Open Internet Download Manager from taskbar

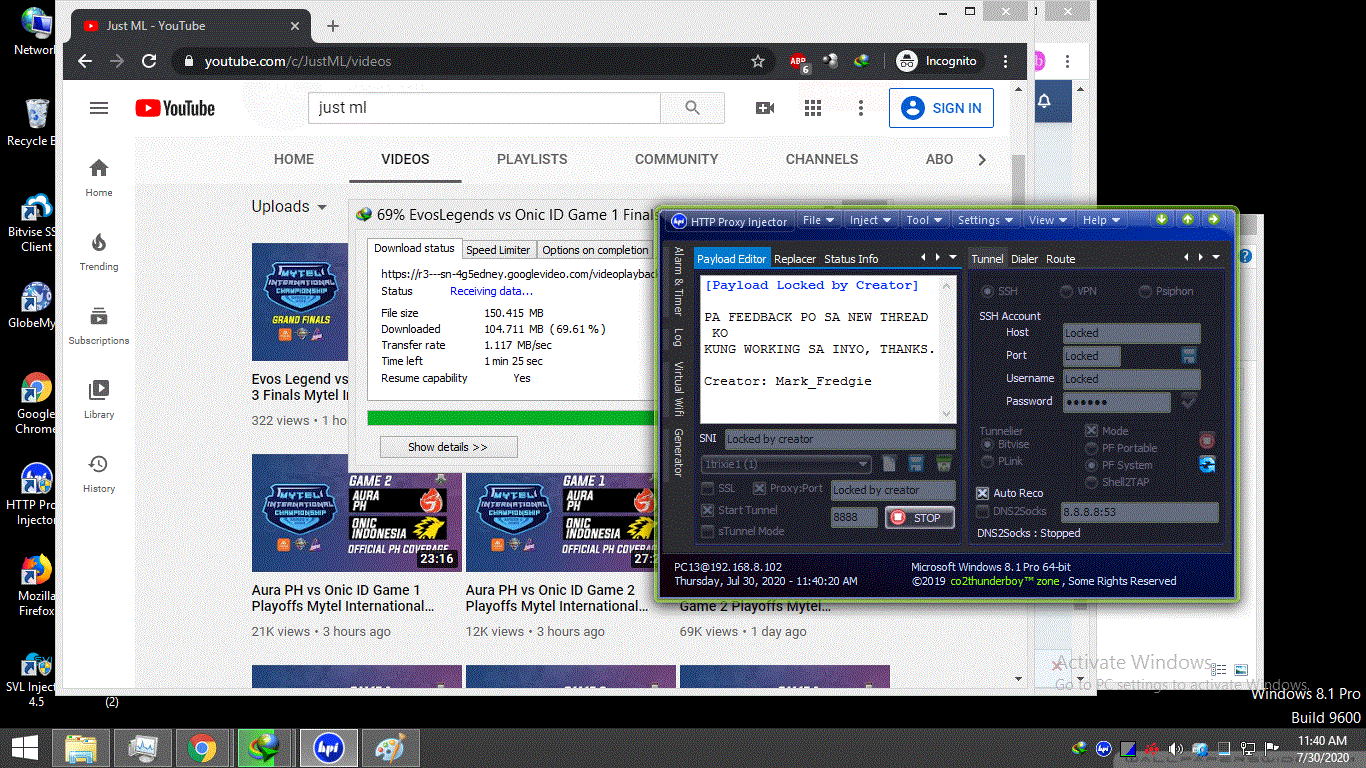[x=264, y=748]
